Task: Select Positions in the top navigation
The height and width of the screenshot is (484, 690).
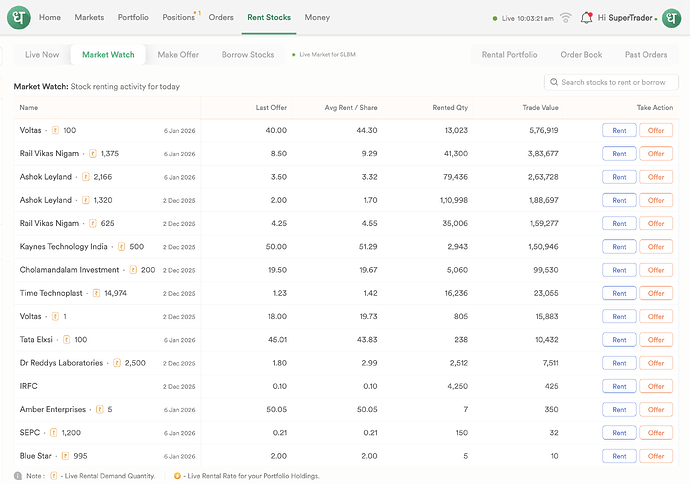Action: click(179, 17)
